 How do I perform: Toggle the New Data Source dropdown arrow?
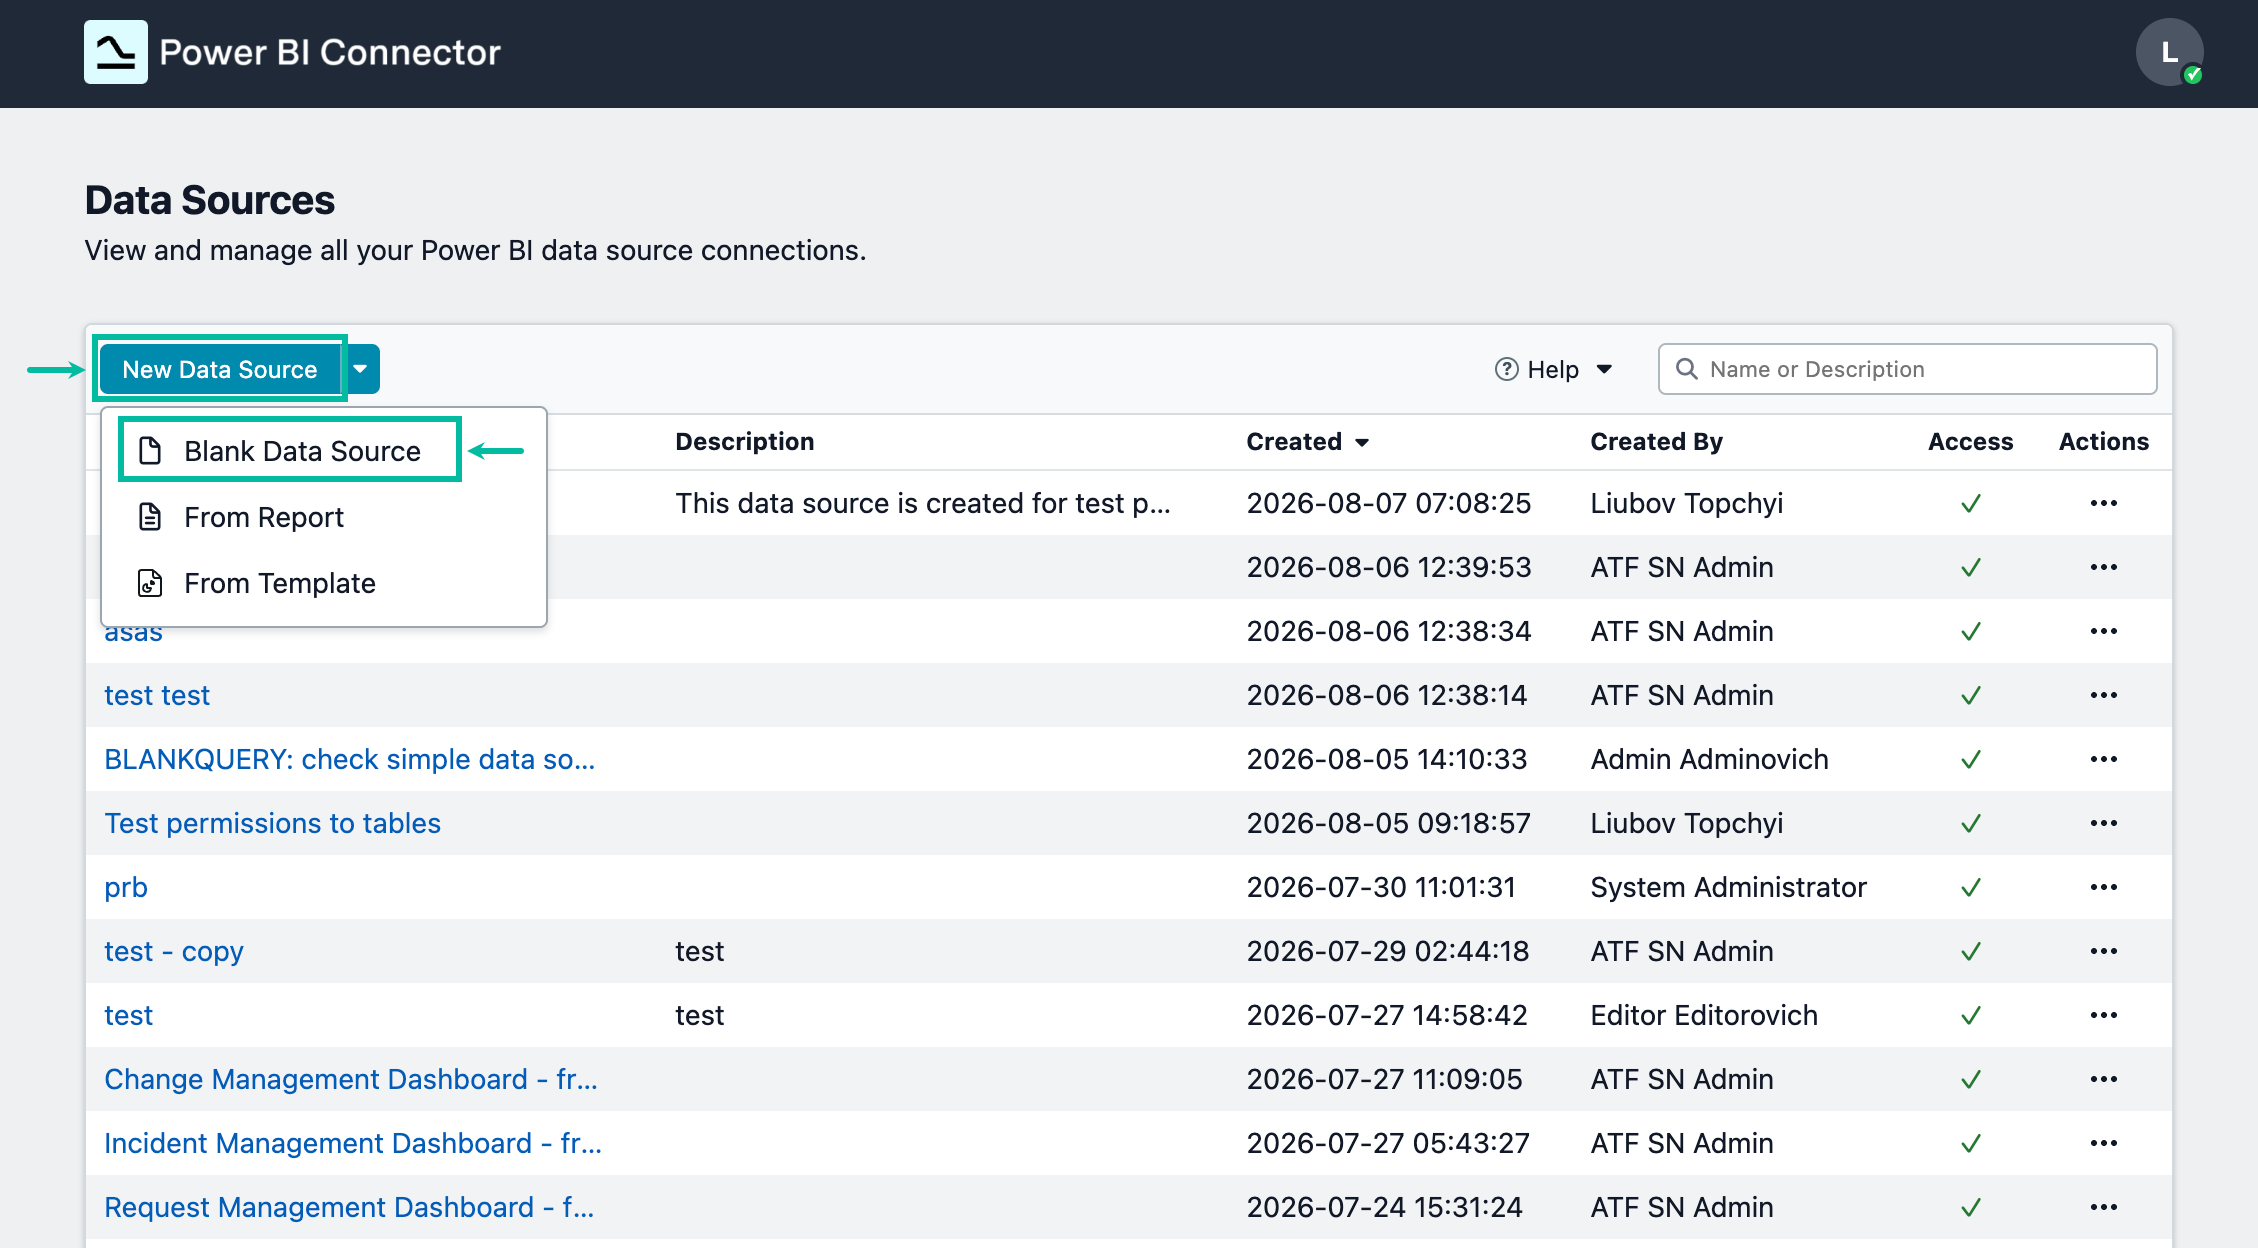click(x=361, y=369)
